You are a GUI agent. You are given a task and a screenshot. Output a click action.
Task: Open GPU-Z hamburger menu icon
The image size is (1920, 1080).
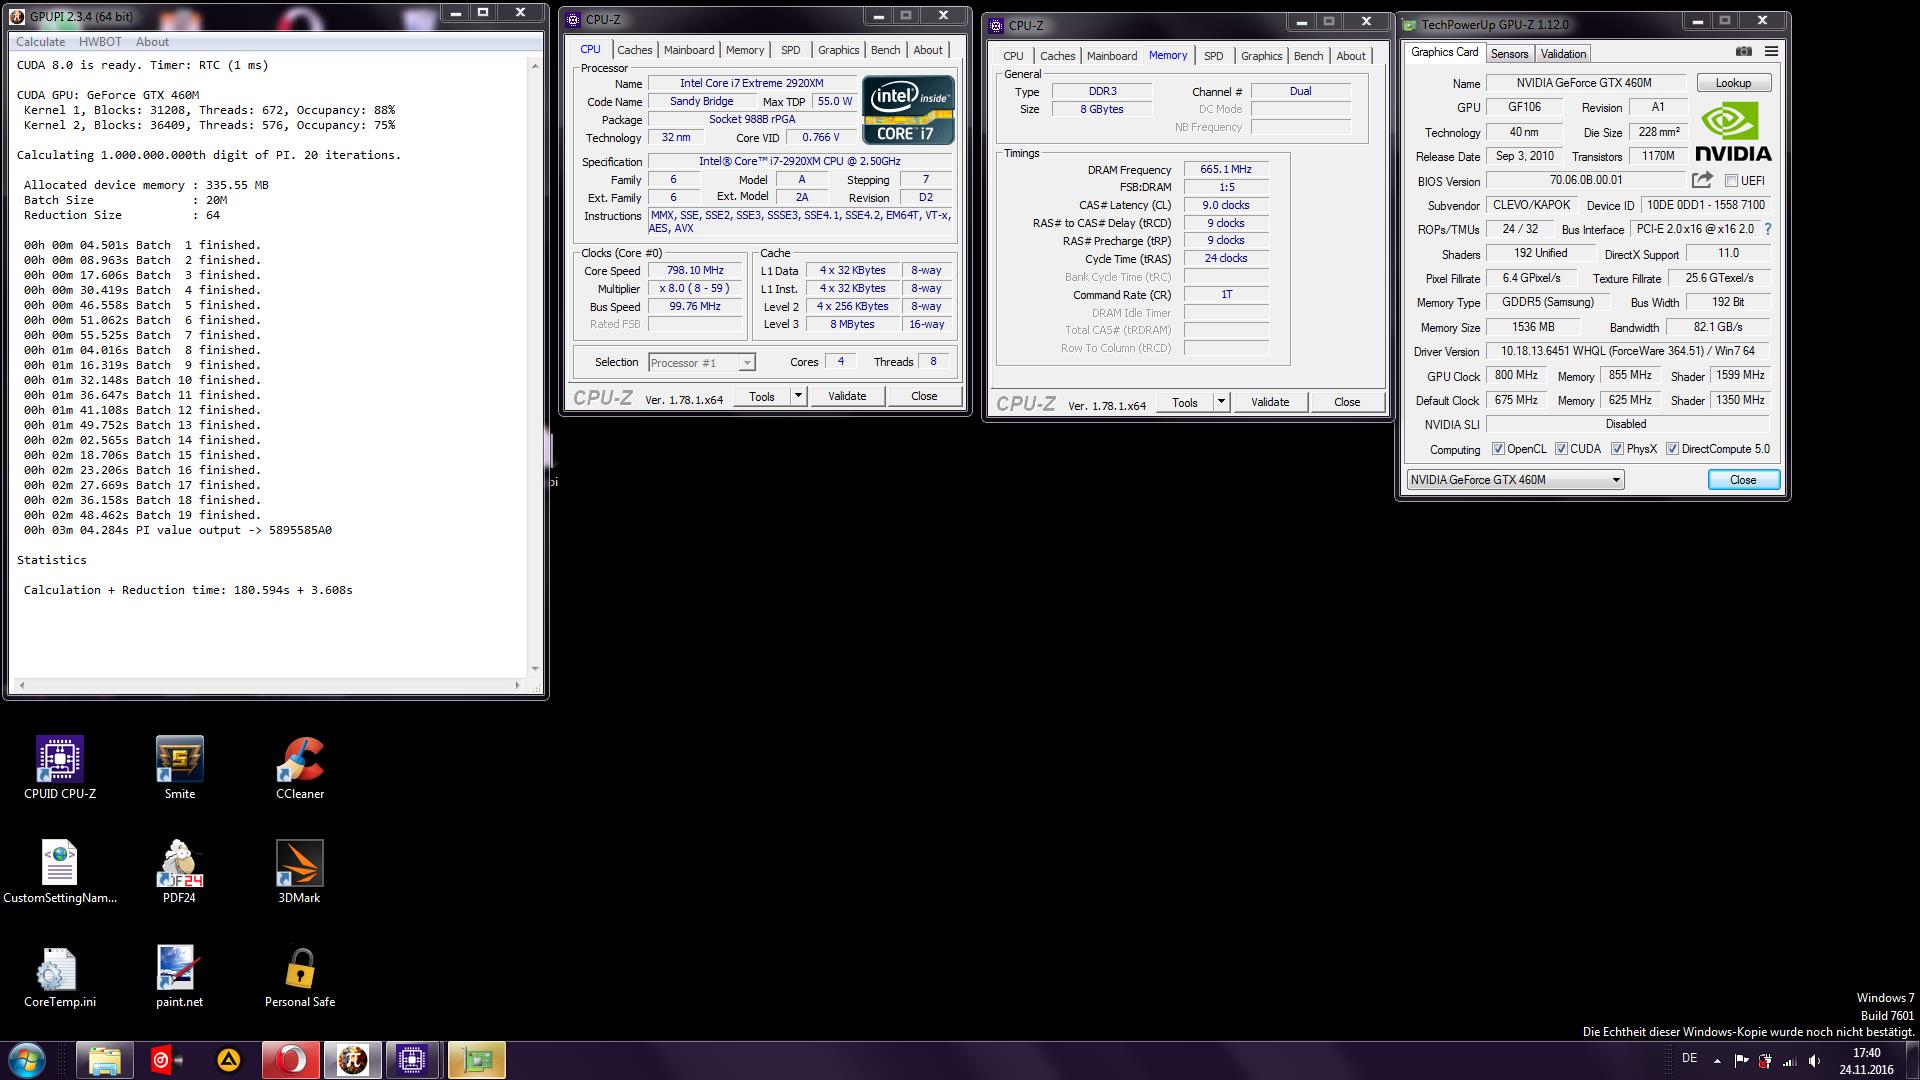coord(1771,52)
